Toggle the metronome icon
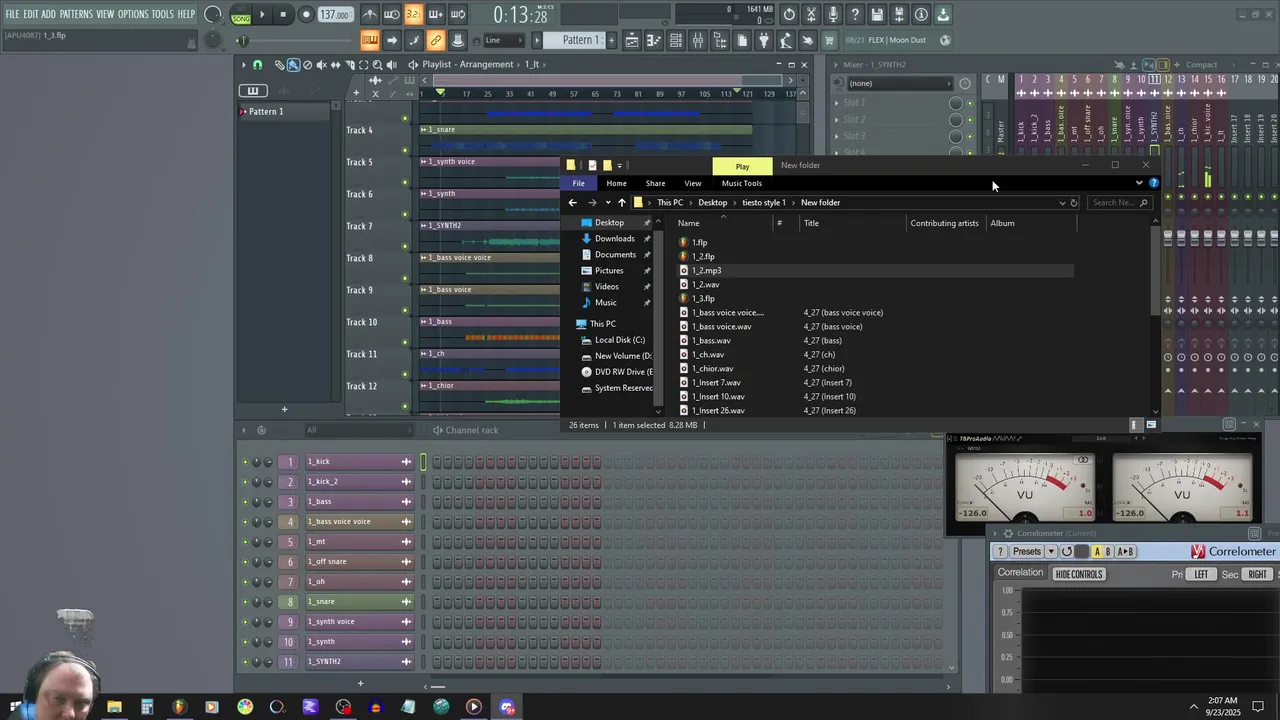The image size is (1280, 720). (370, 15)
